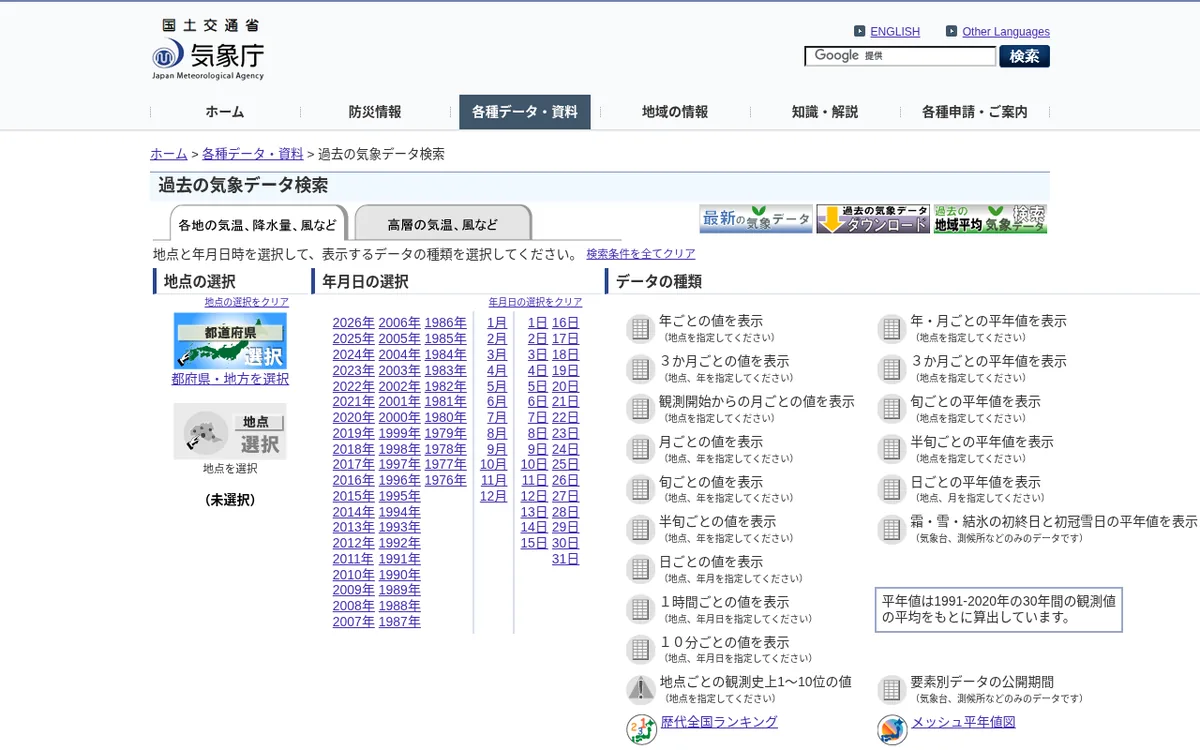Click table icon for 旬ごとの平年値を表示
The width and height of the screenshot is (1200, 750).
click(x=891, y=408)
